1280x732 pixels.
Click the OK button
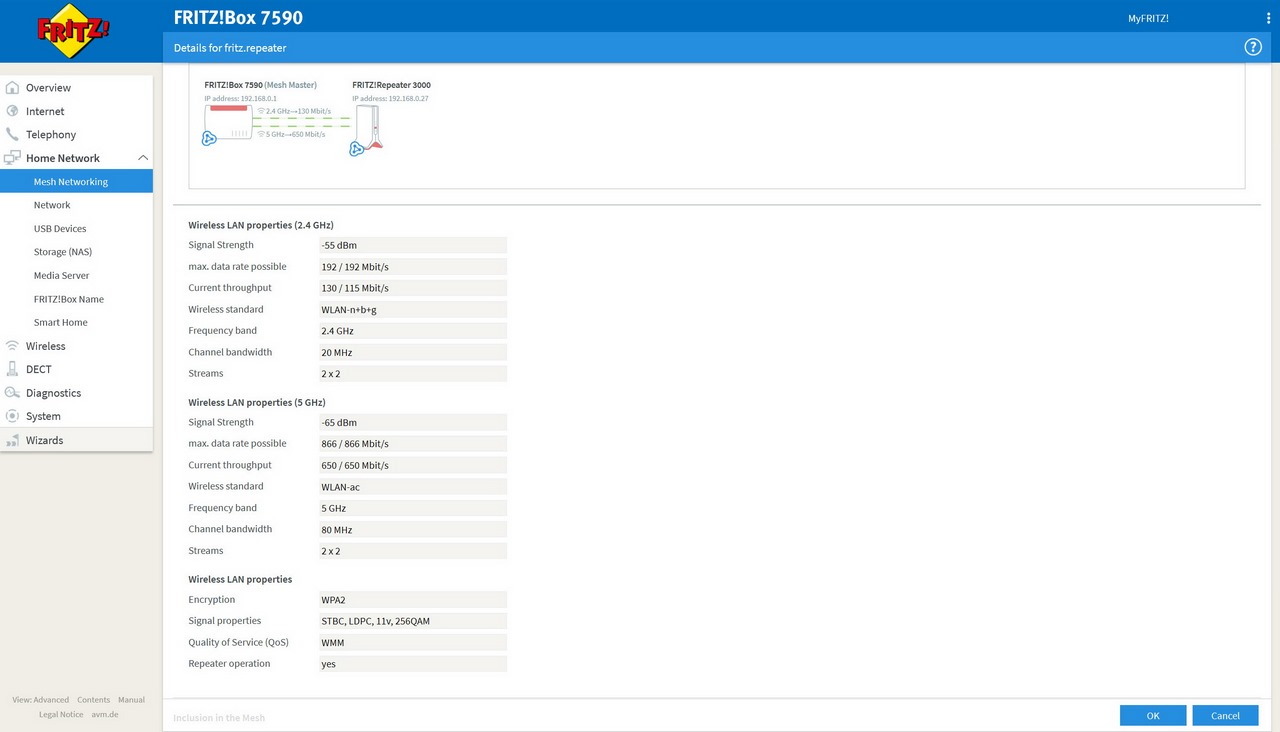point(1153,715)
